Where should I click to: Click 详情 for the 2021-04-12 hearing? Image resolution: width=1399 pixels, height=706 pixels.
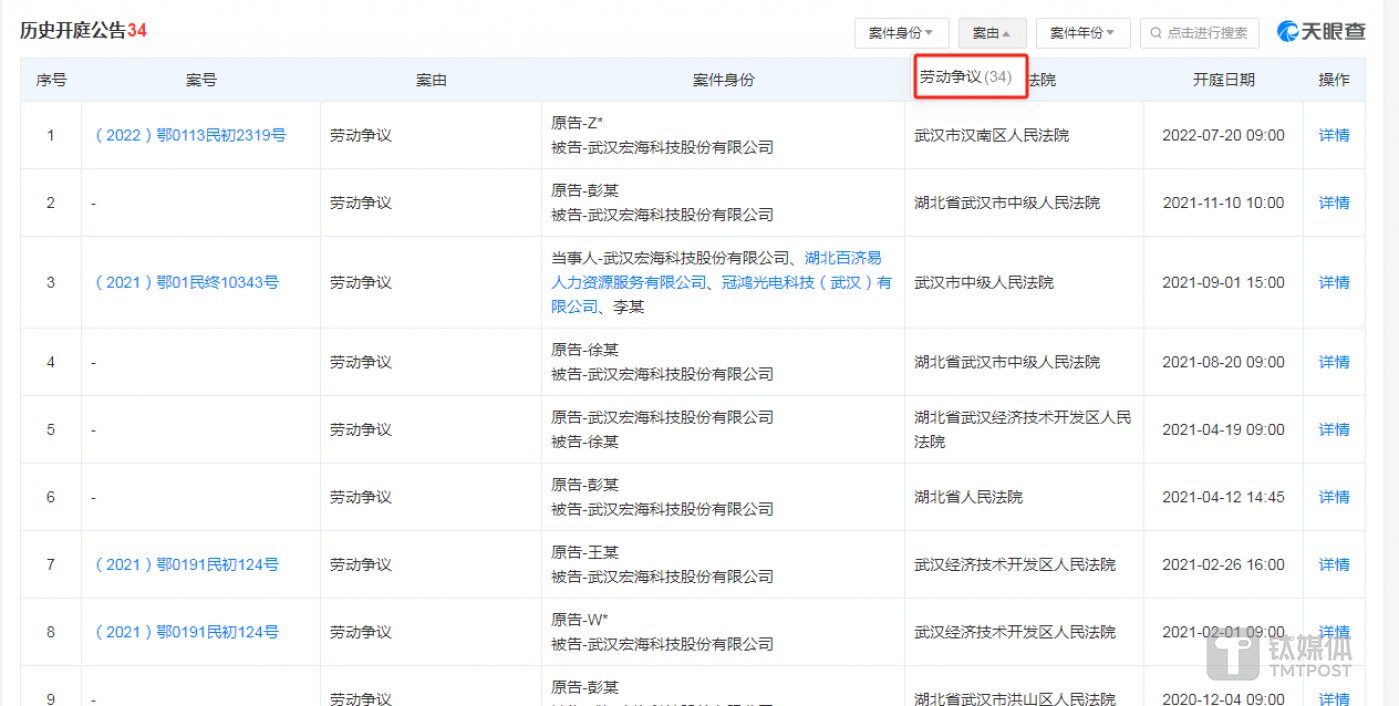coord(1334,497)
